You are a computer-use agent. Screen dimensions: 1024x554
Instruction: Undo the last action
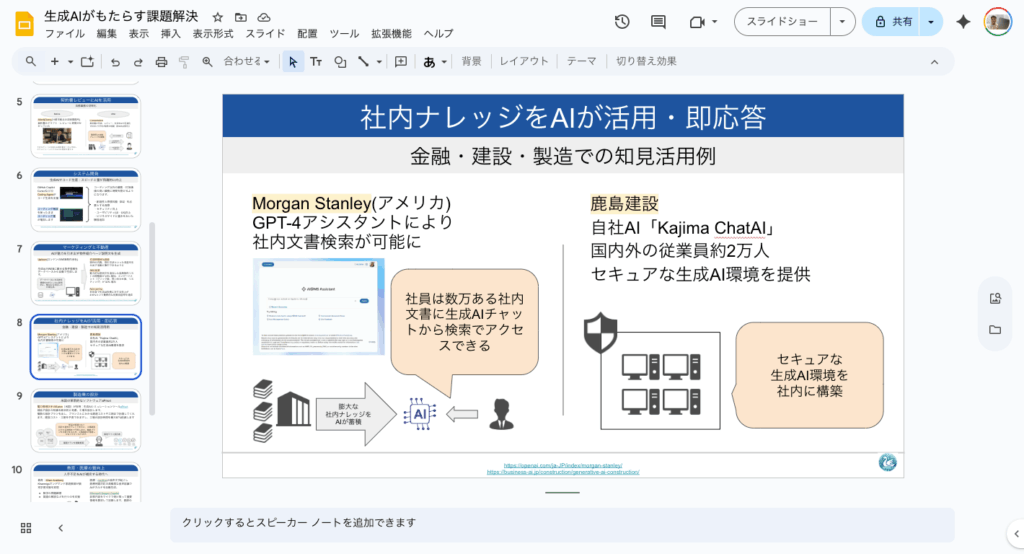click(x=116, y=62)
